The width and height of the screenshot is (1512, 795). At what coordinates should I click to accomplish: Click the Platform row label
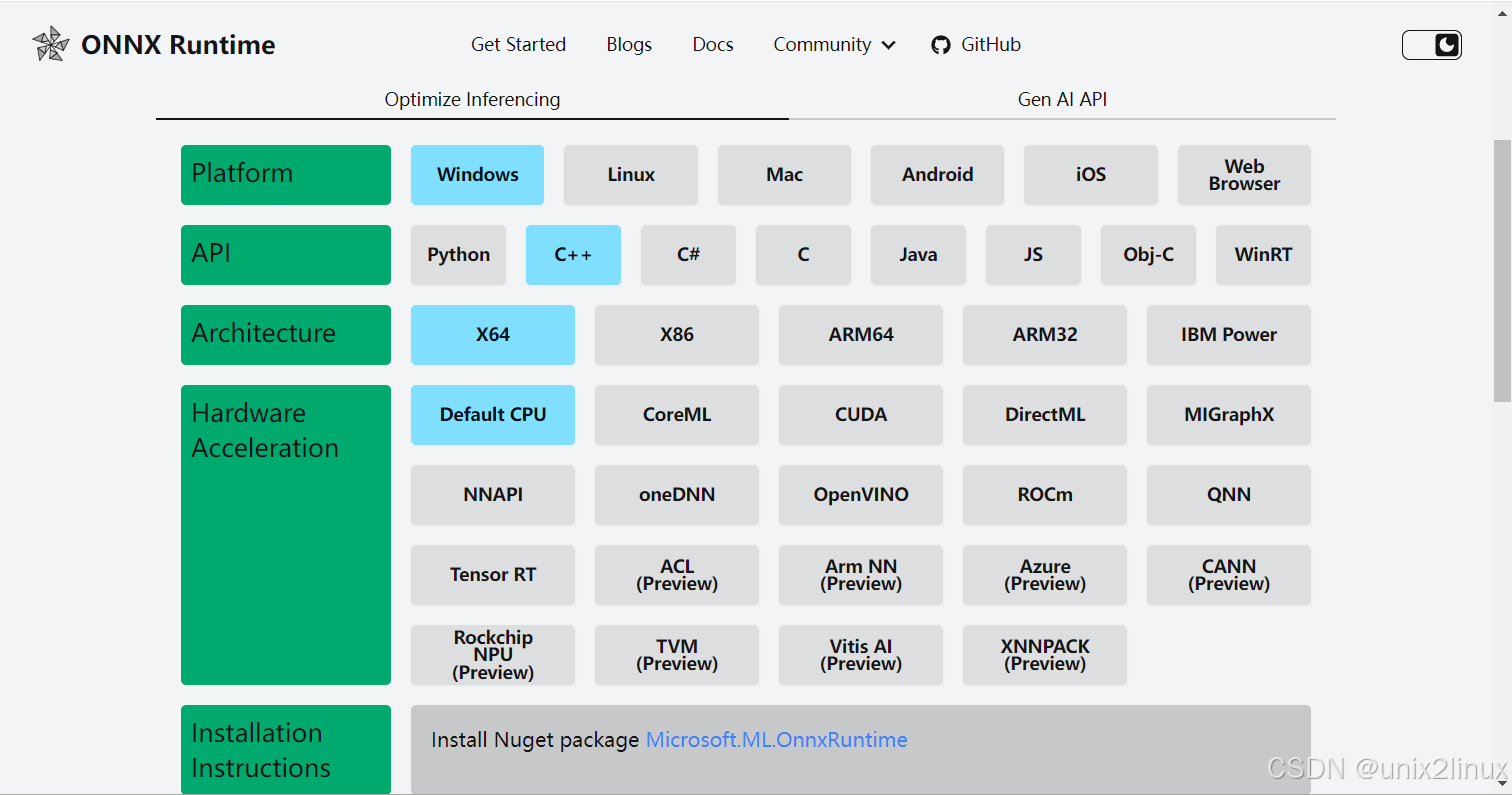click(x=286, y=175)
